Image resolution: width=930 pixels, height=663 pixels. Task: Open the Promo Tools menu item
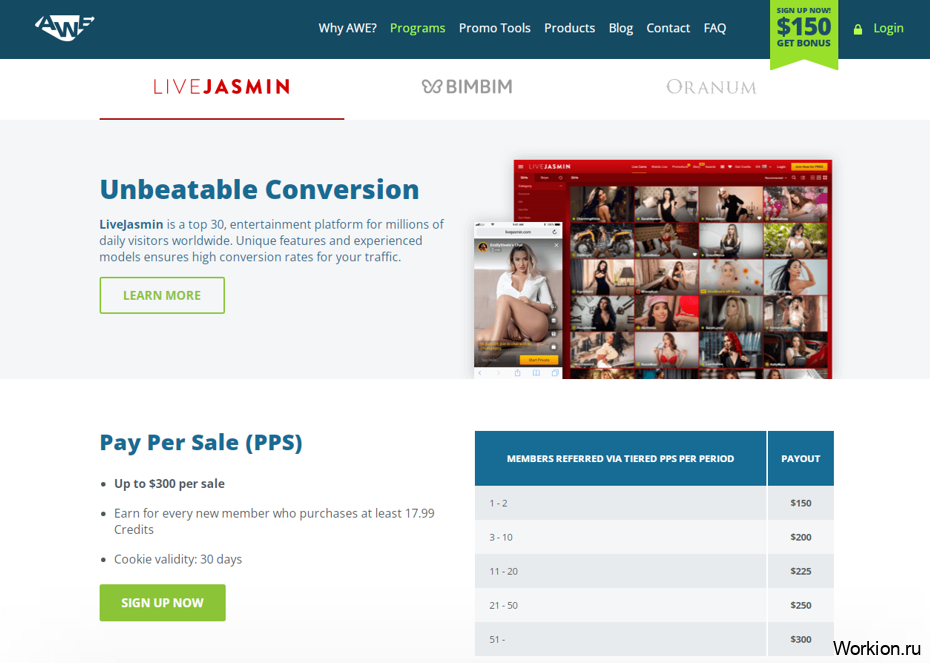coord(495,28)
